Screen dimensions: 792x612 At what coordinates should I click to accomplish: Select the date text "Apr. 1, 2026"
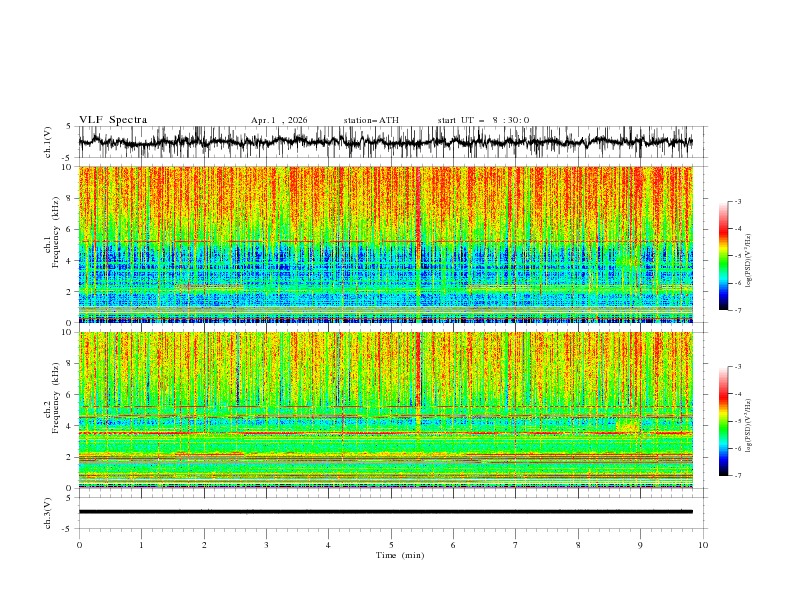coord(279,120)
